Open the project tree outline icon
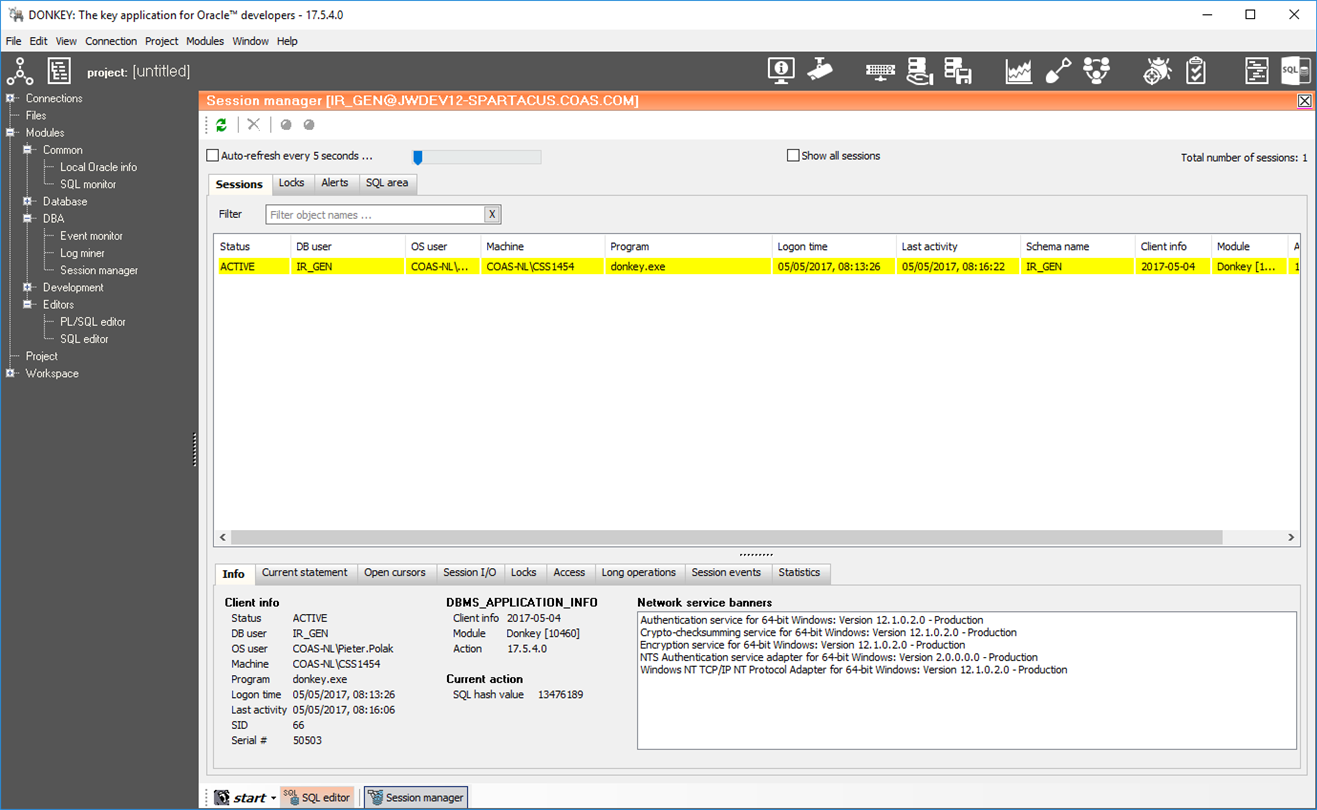Viewport: 1317px width, 810px height. [59, 71]
